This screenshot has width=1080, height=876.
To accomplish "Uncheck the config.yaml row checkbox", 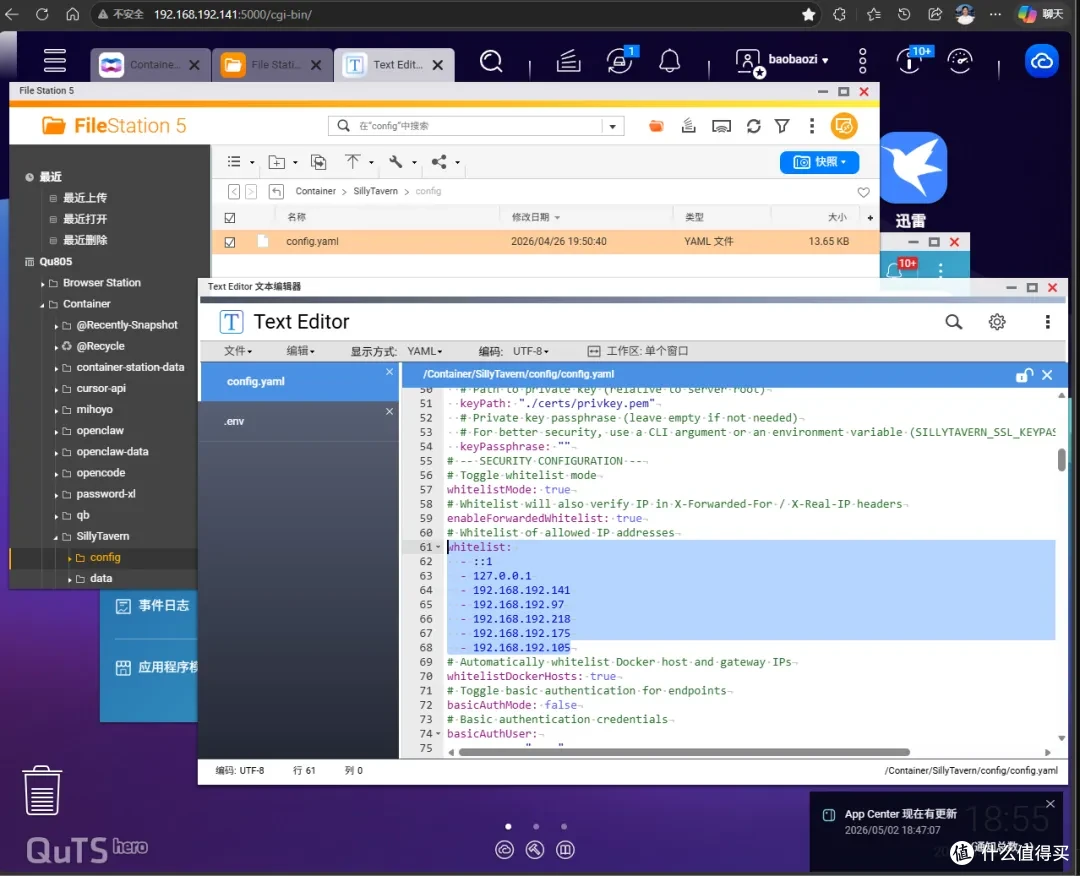I will click(230, 242).
